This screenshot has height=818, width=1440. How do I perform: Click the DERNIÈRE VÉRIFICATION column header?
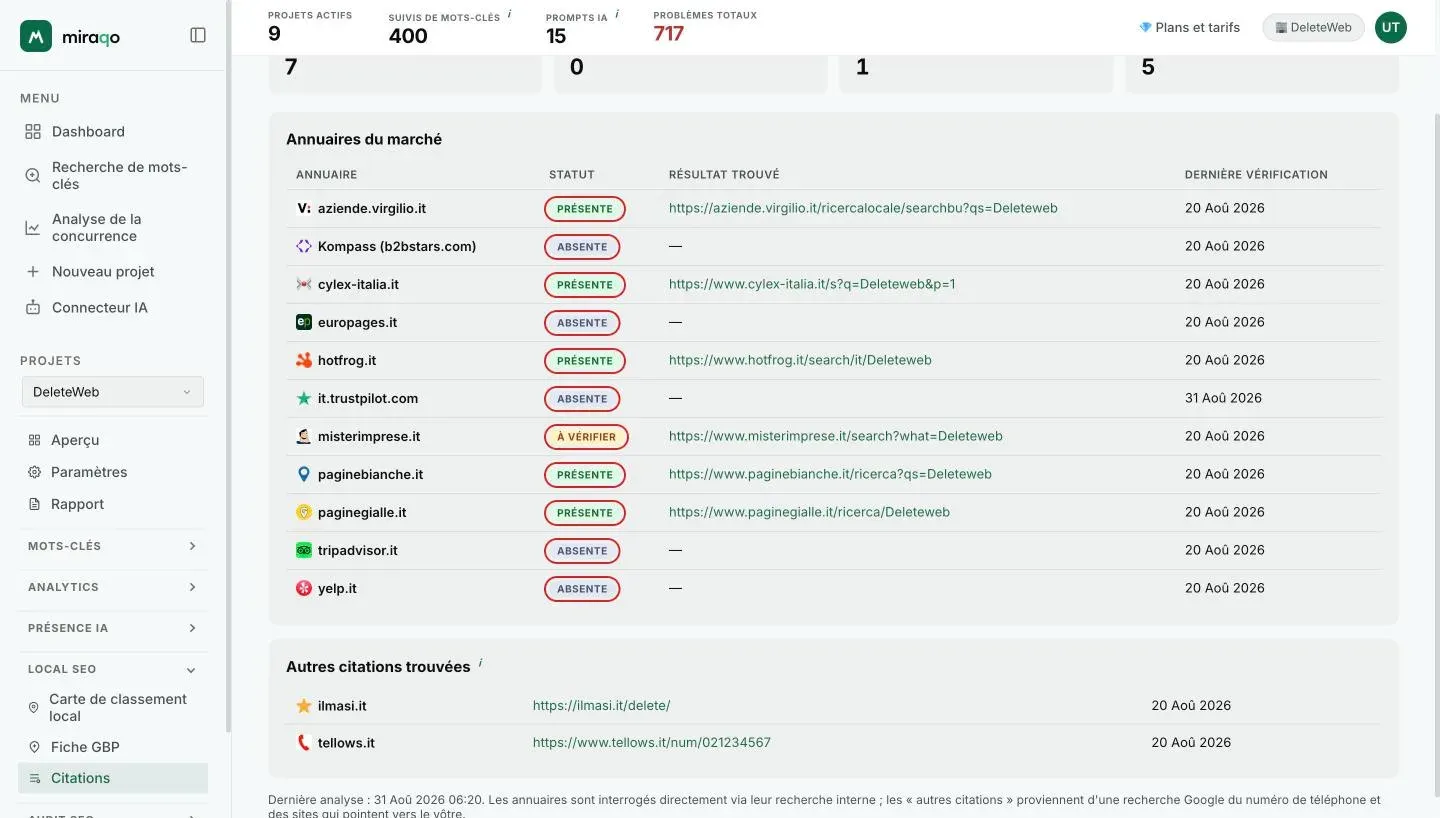[x=1256, y=174]
